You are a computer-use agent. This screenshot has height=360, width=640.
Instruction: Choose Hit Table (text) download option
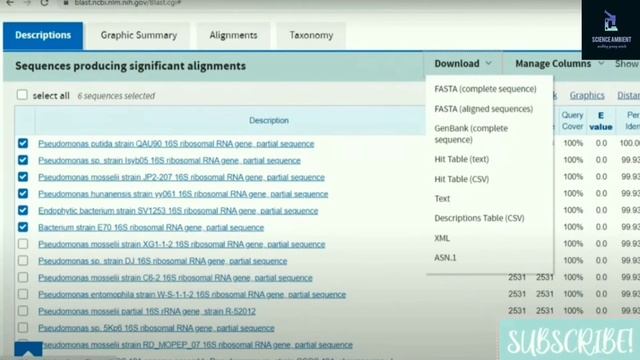(462, 159)
